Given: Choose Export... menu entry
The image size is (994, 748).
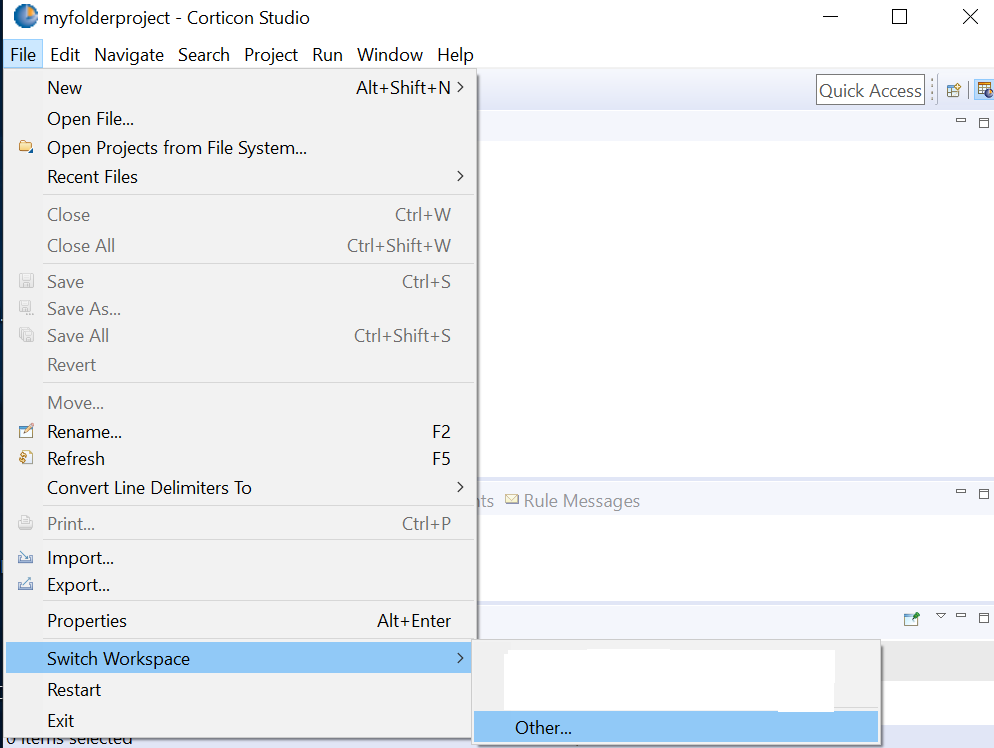Looking at the screenshot, I should (240, 584).
